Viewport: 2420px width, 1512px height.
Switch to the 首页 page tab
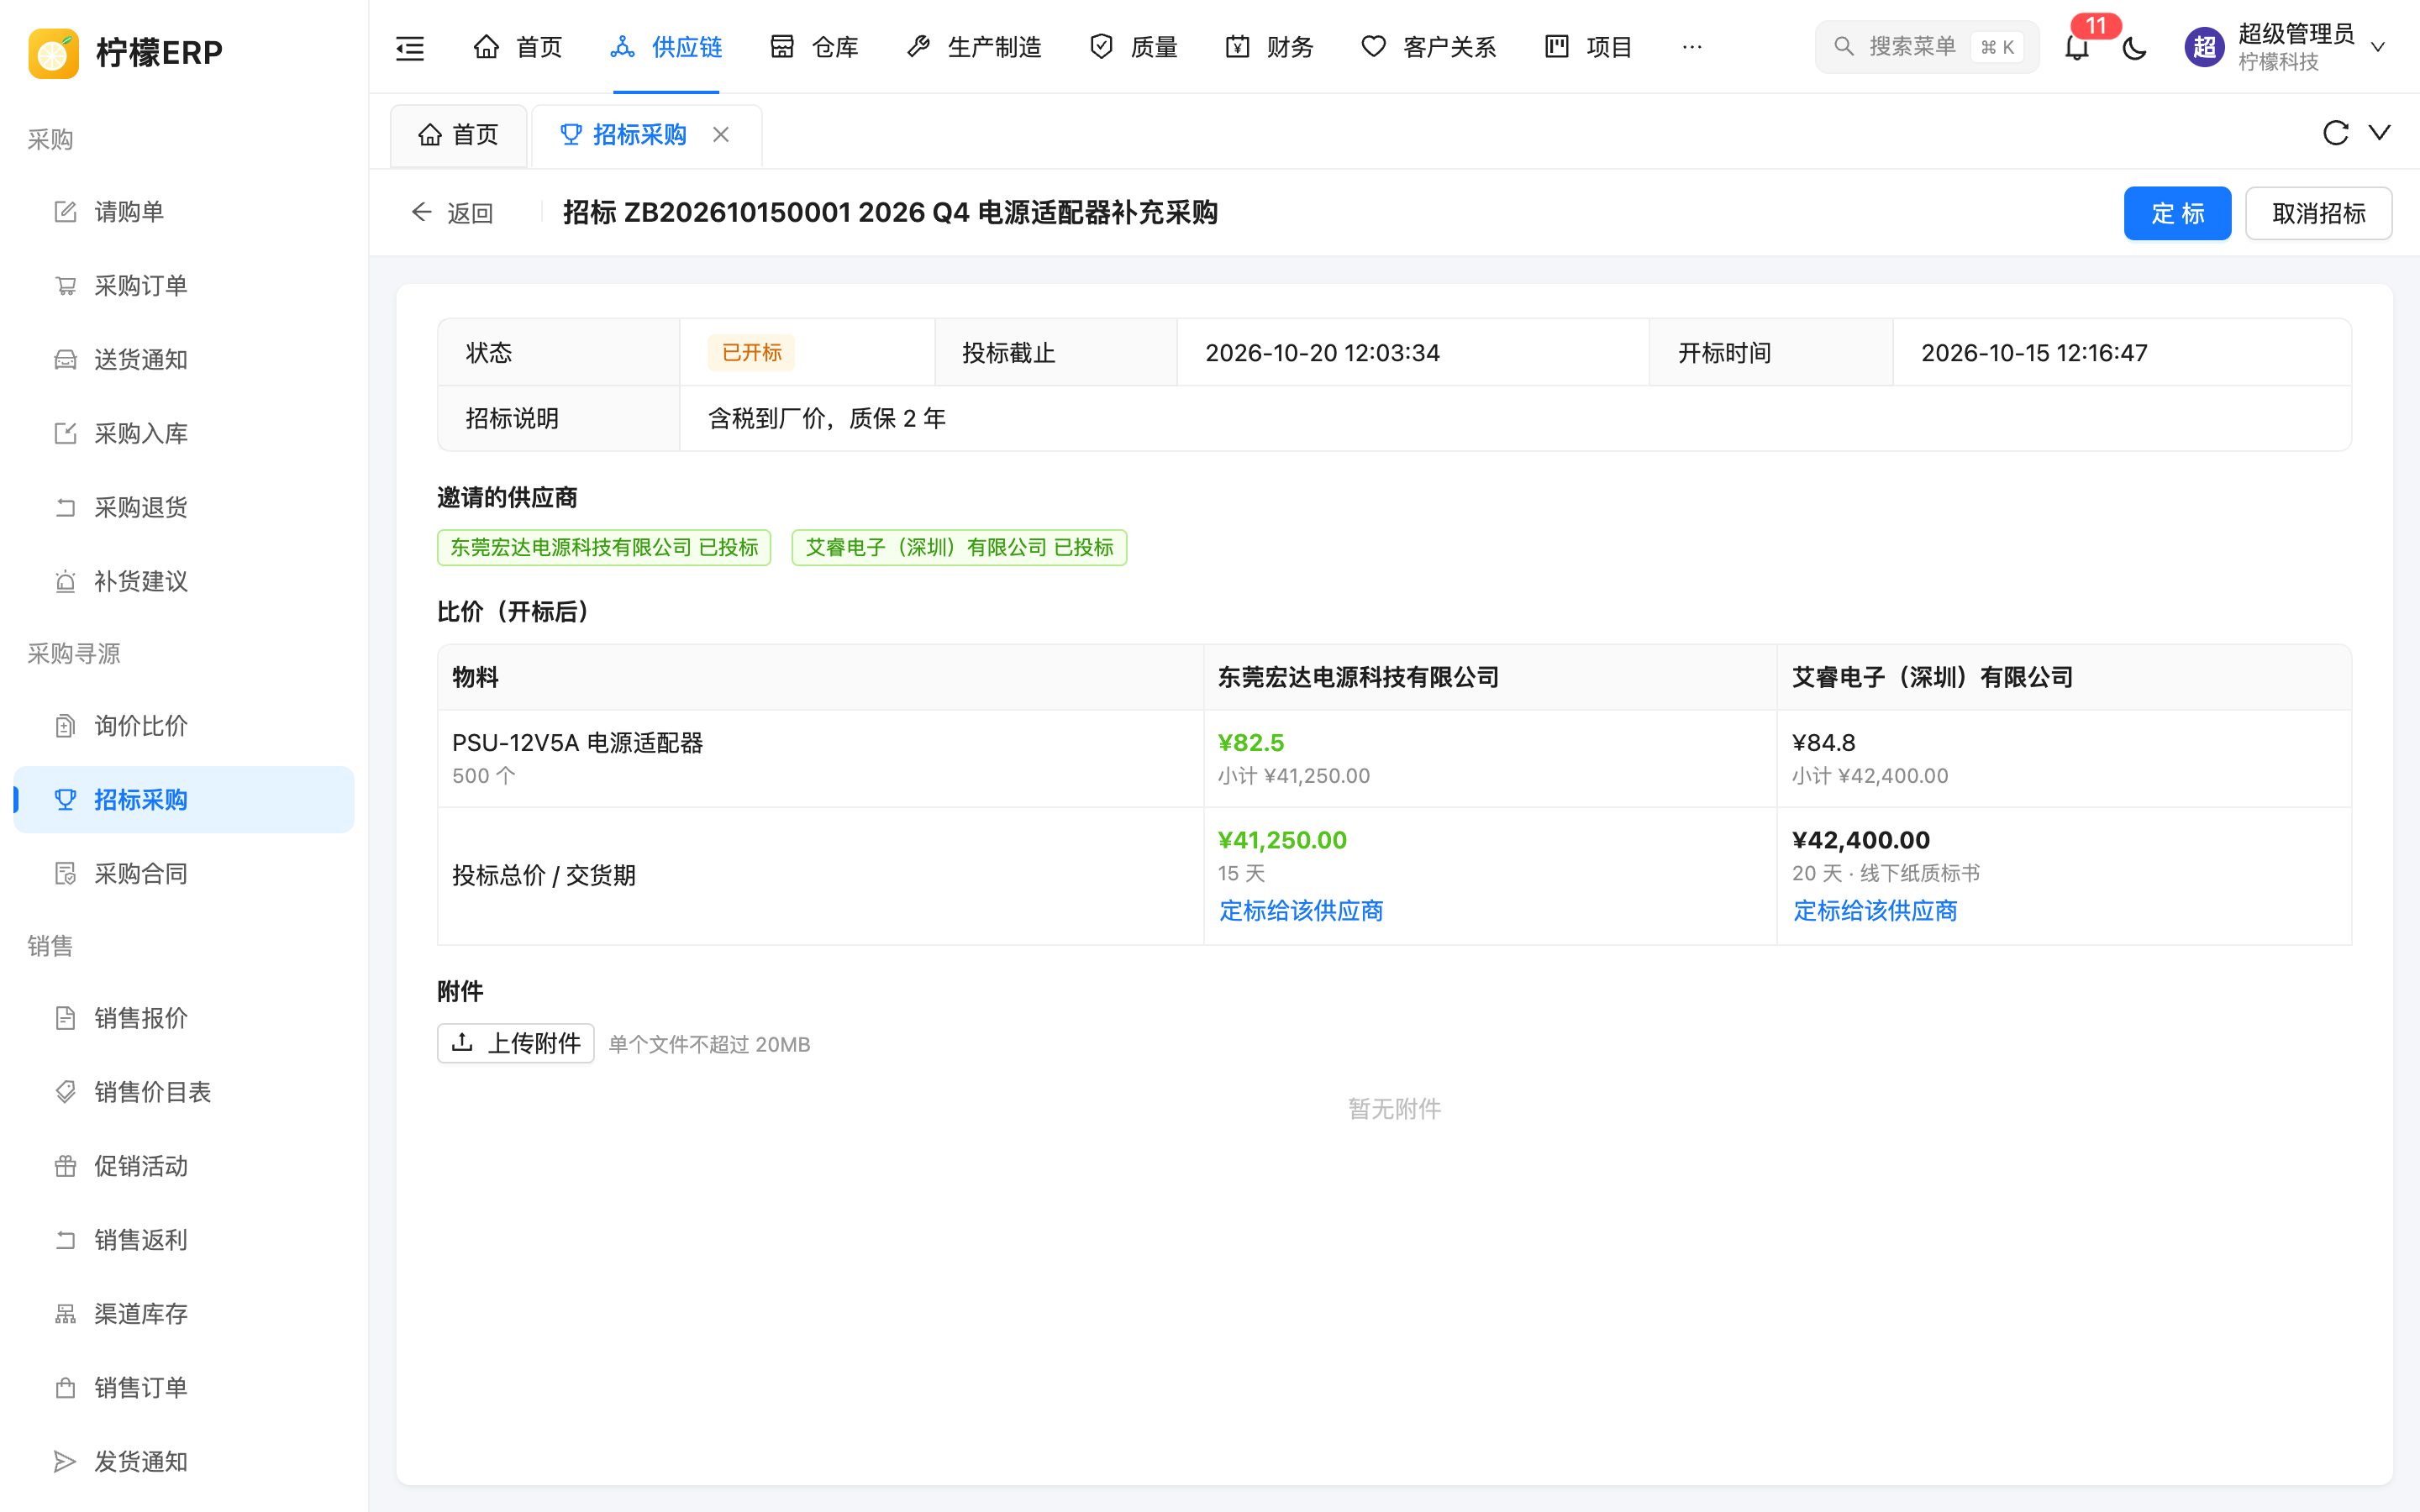coord(459,135)
